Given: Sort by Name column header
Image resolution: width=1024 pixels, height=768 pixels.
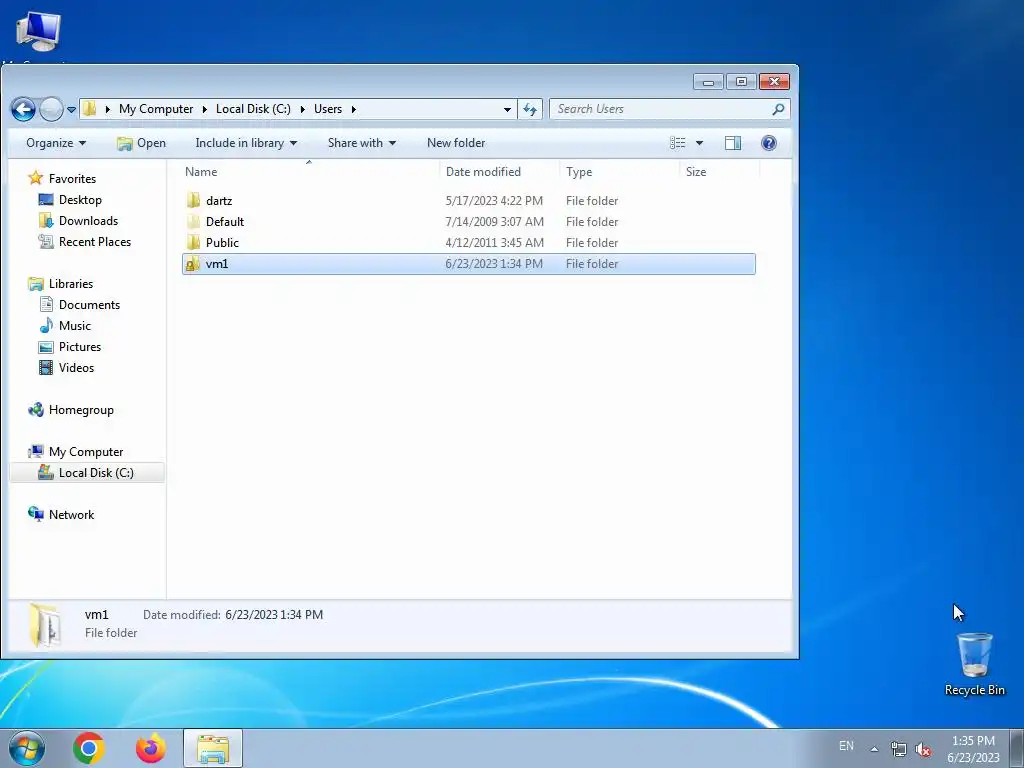Looking at the screenshot, I should (308, 172).
